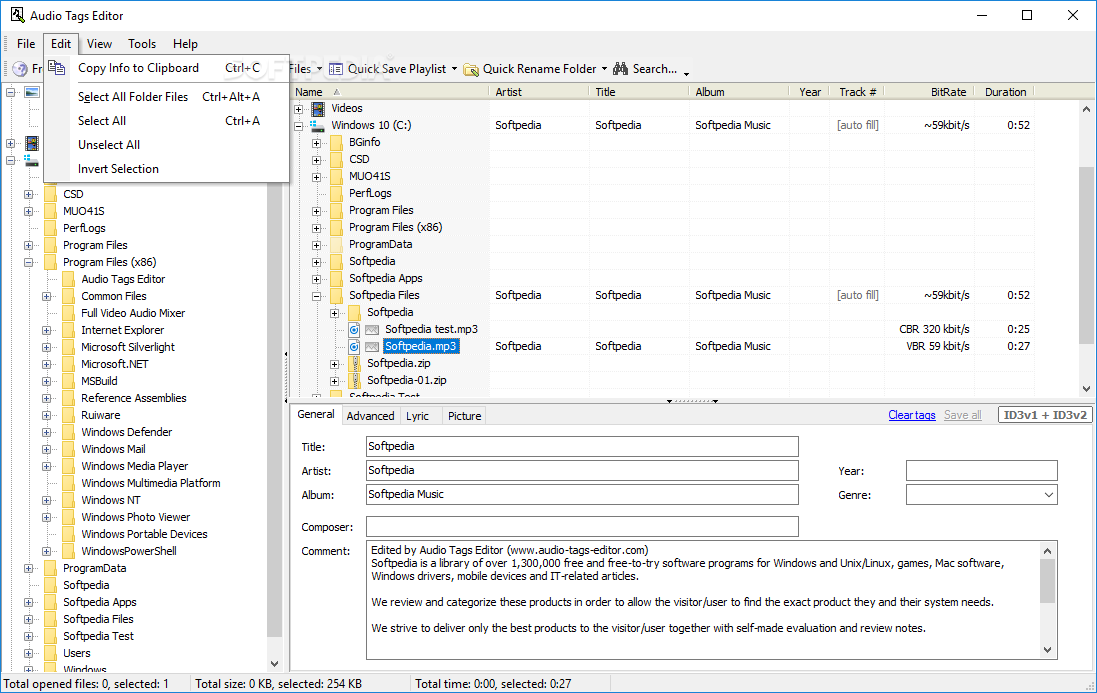The image size is (1097, 693).
Task: Switch to the Picture tab
Action: tap(465, 416)
